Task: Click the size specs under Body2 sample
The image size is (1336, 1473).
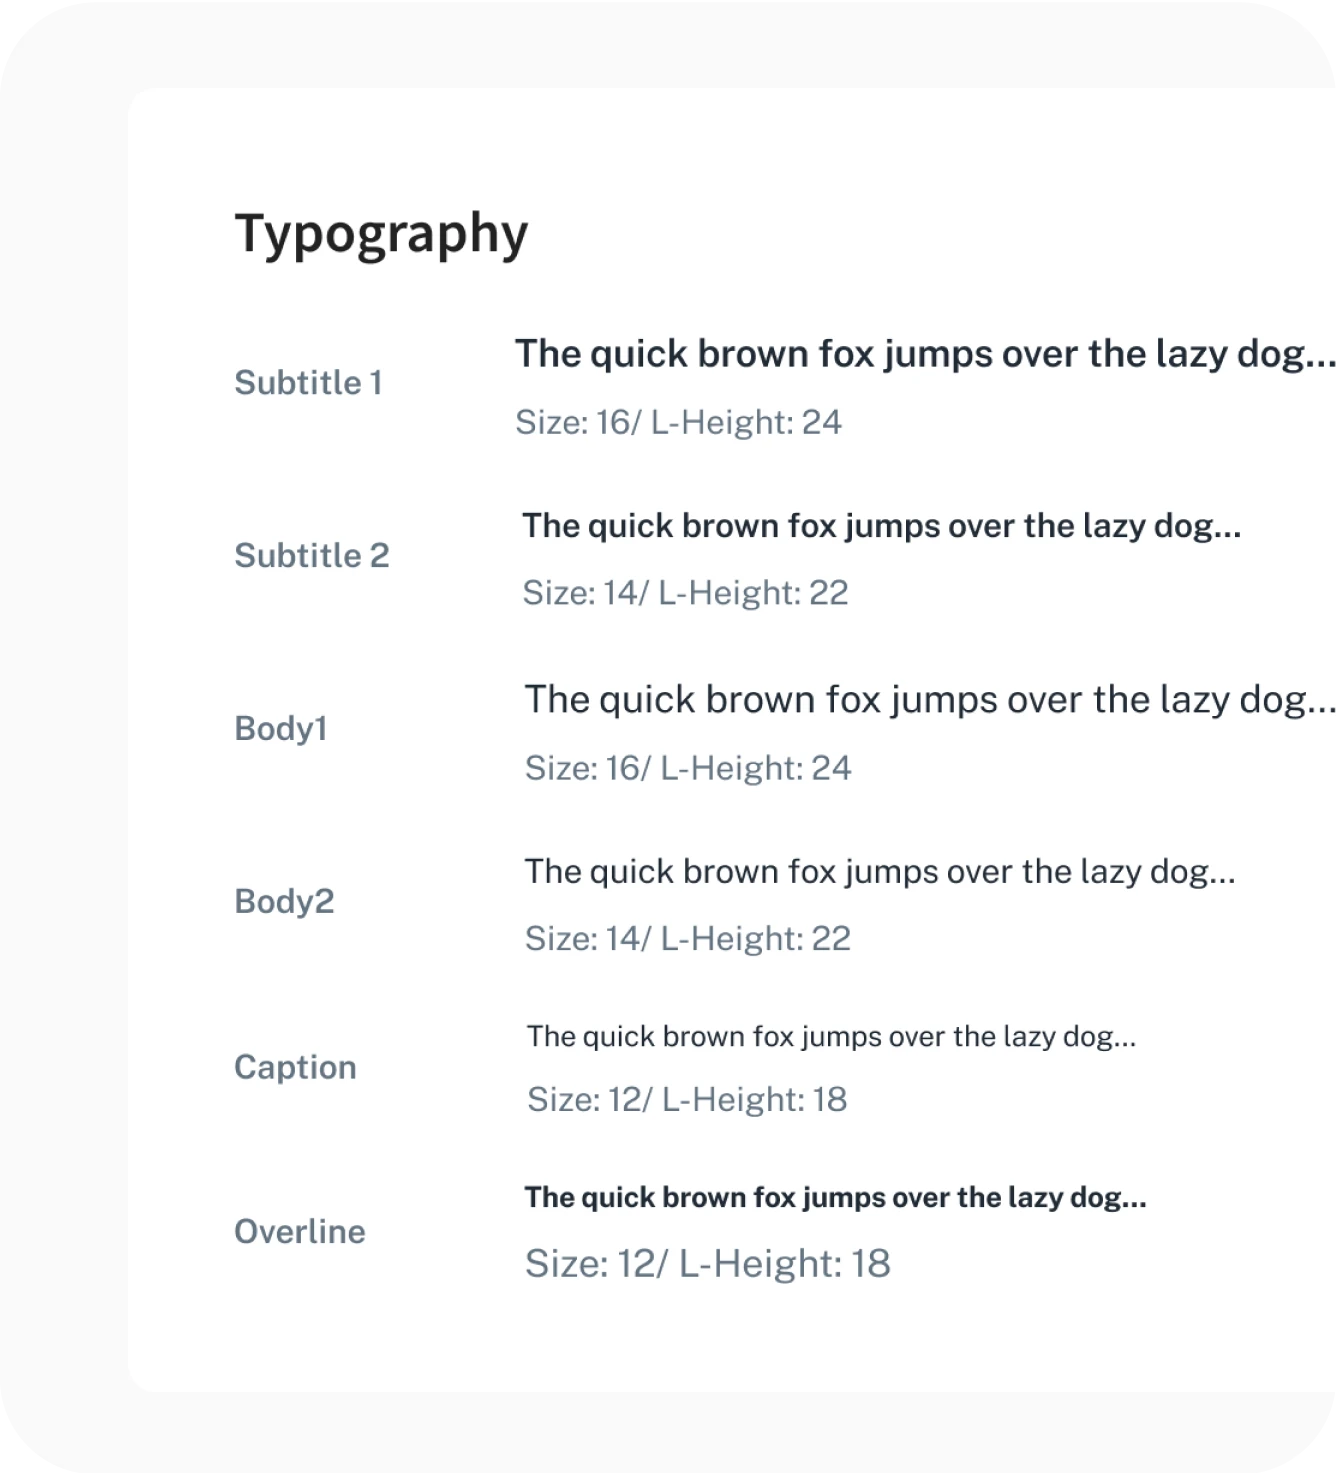Action: (x=688, y=939)
